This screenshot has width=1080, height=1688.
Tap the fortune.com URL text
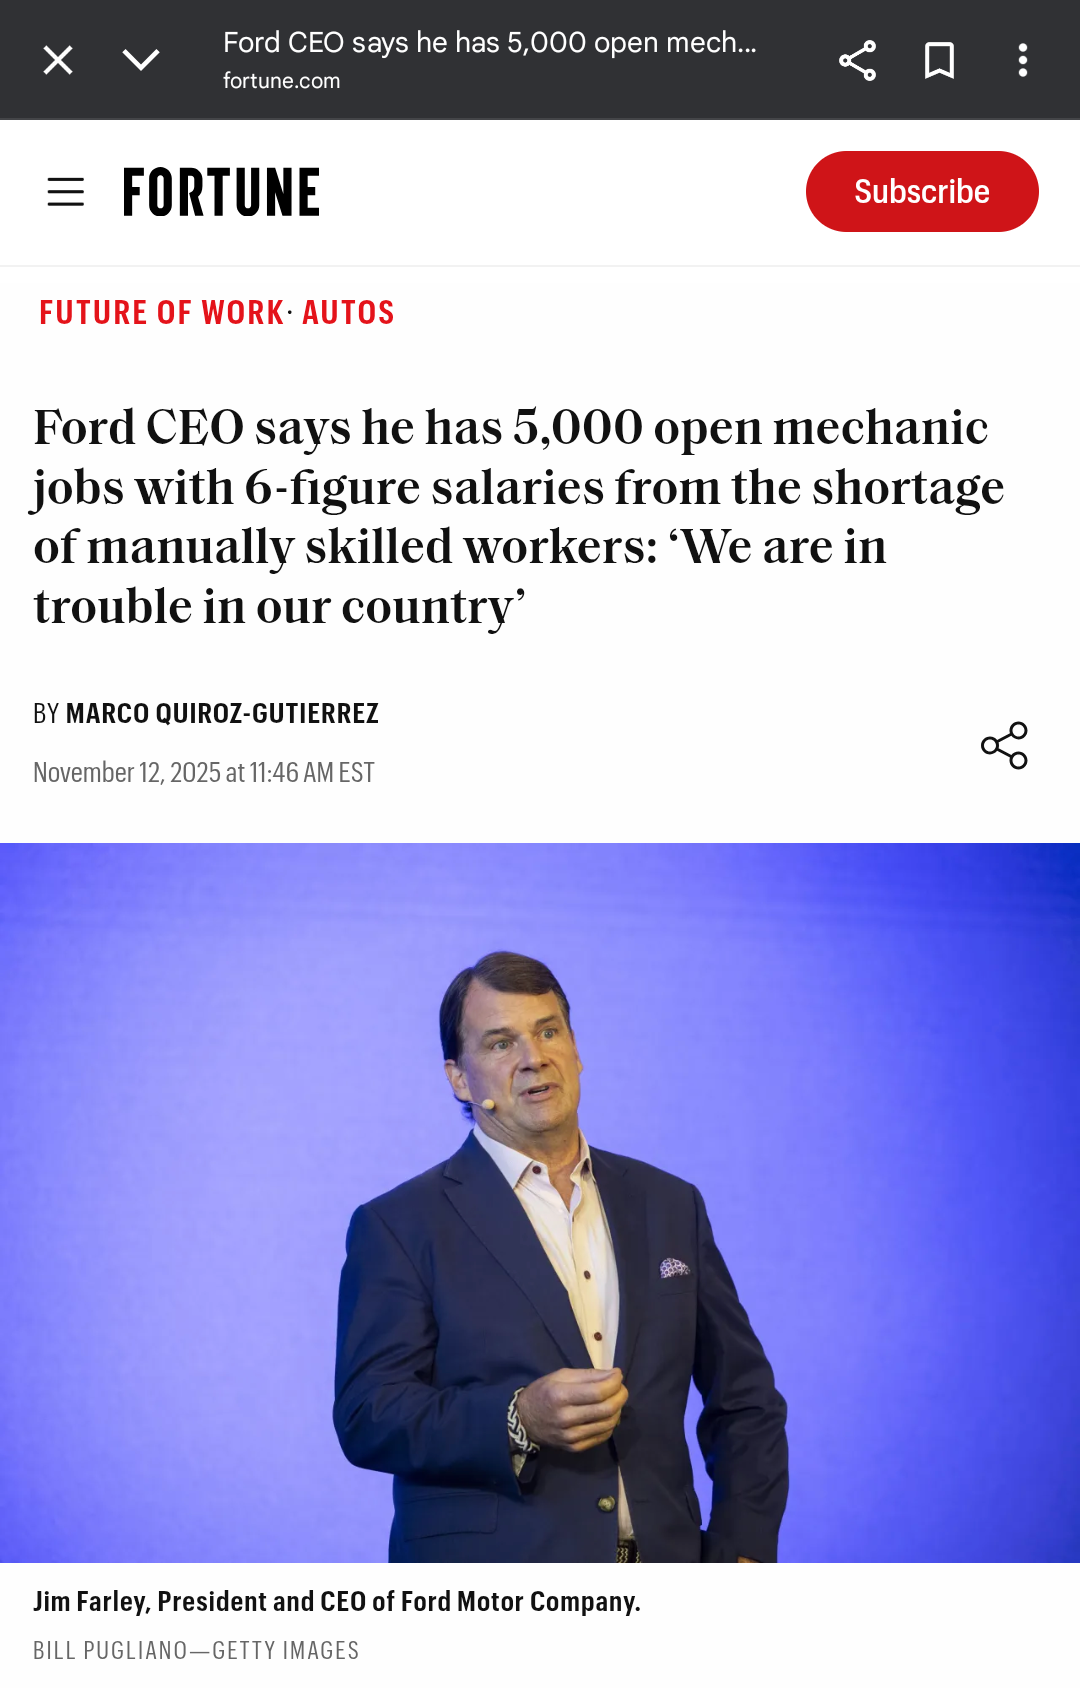pos(281,81)
